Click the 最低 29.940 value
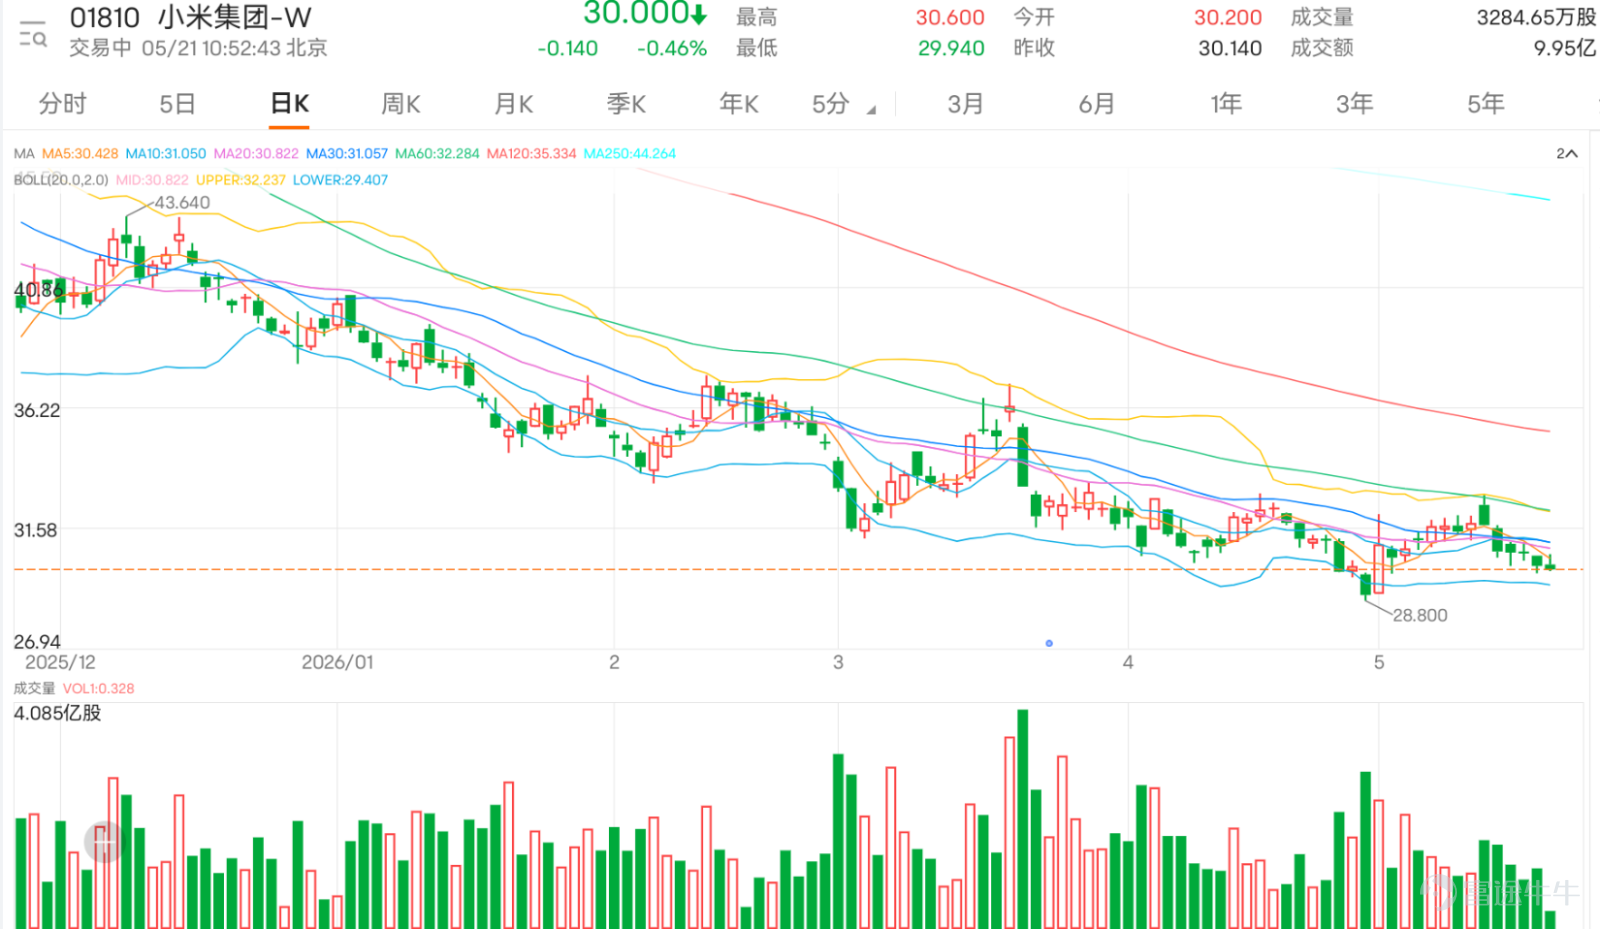This screenshot has width=1600, height=929. click(951, 48)
